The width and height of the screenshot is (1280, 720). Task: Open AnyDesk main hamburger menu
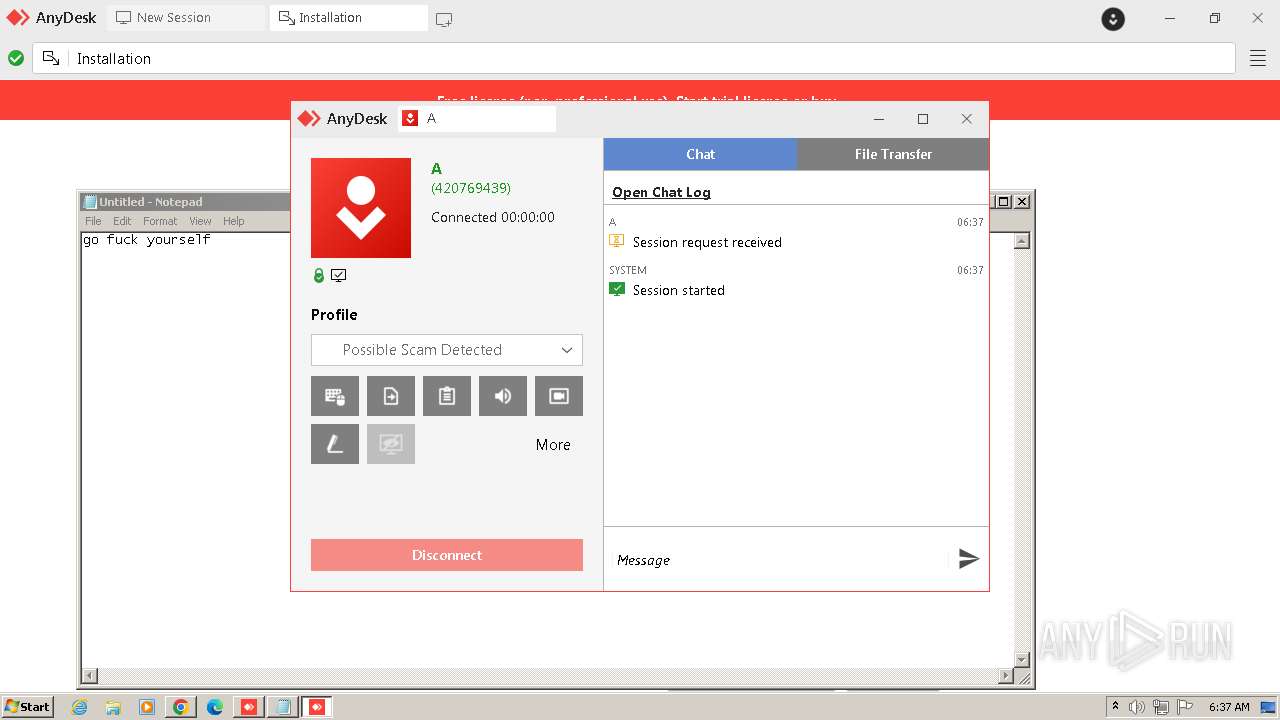point(1258,58)
